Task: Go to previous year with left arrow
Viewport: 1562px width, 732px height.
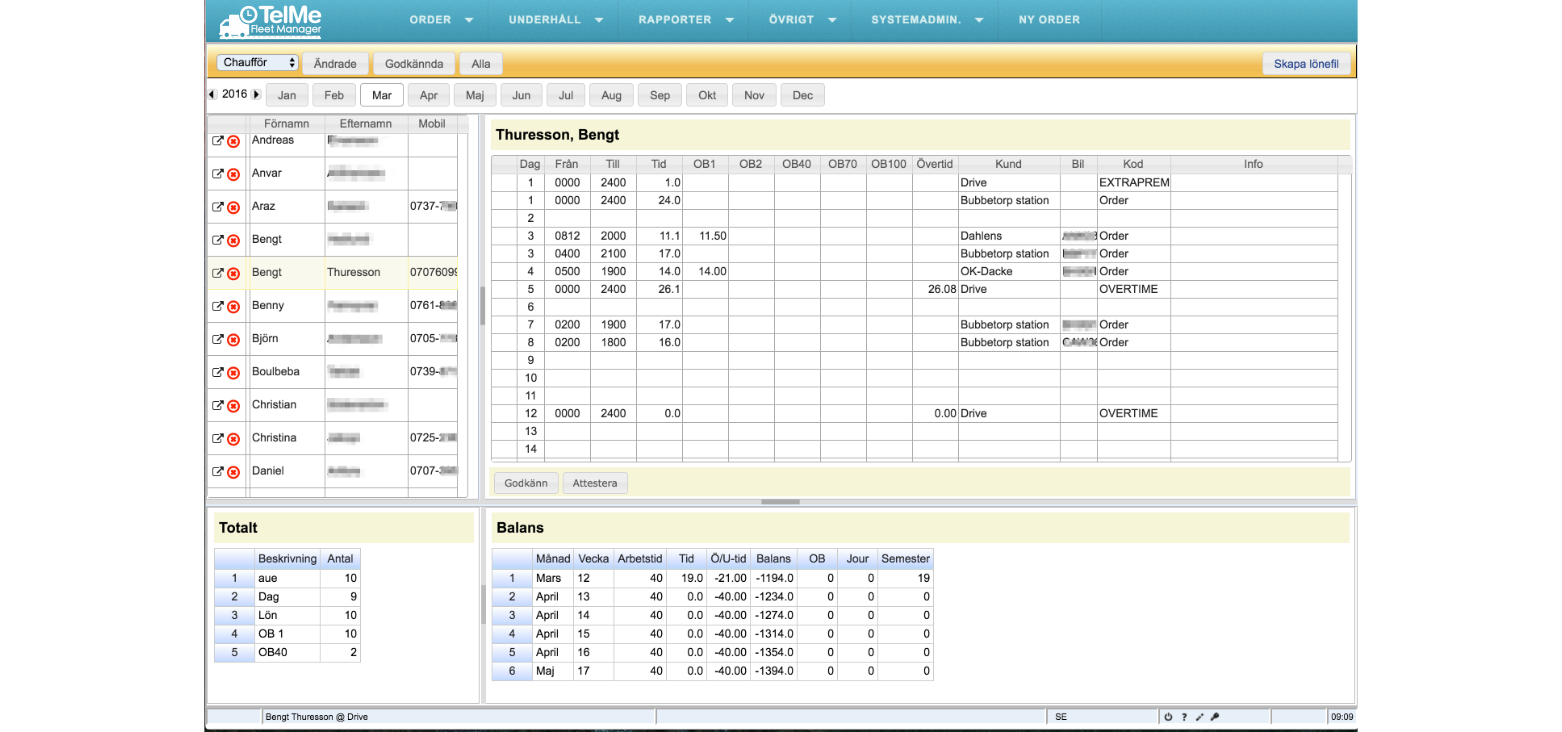Action: (x=212, y=95)
